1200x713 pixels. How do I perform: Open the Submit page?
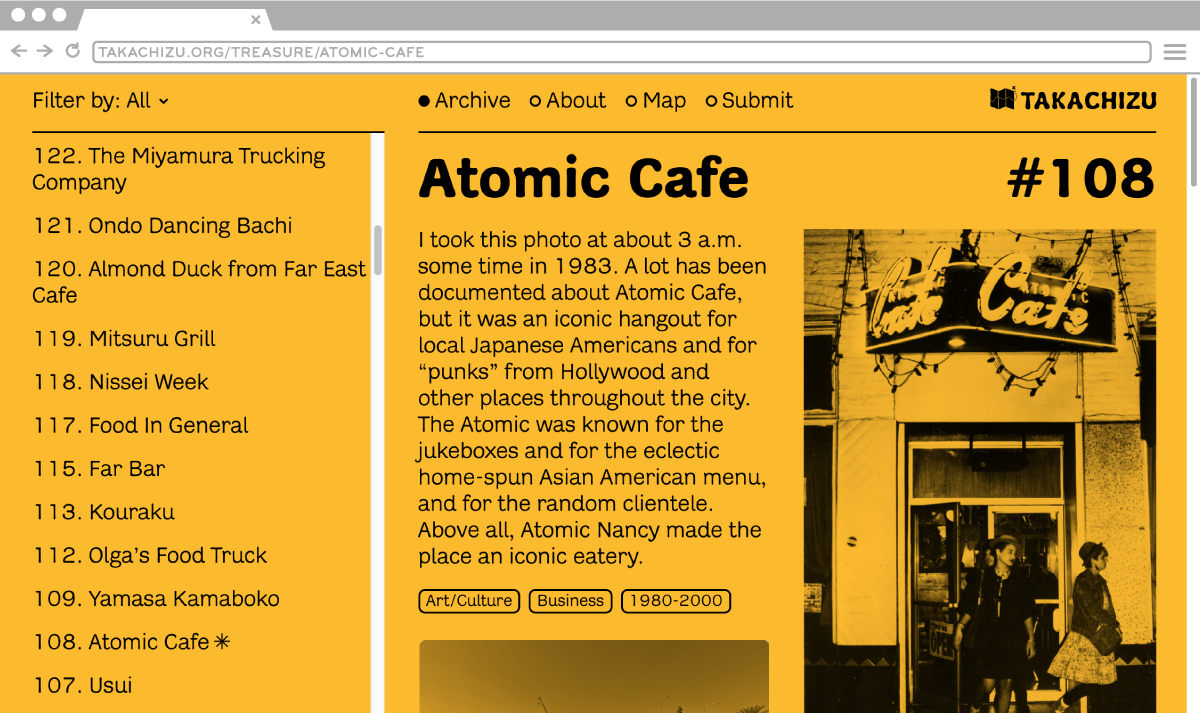[750, 100]
